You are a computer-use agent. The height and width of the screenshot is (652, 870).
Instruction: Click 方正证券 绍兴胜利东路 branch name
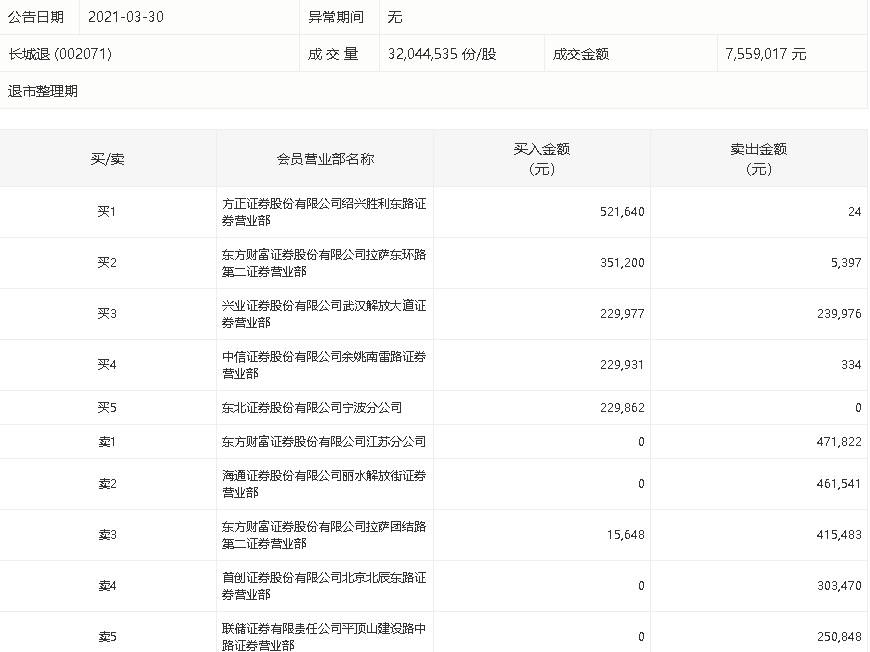click(324, 212)
